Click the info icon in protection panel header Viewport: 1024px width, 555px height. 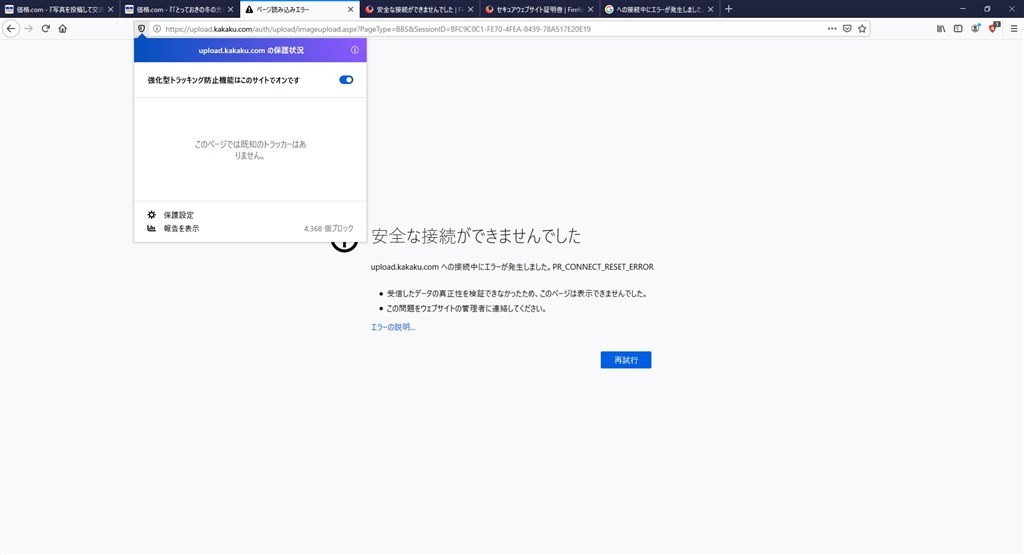[x=355, y=50]
